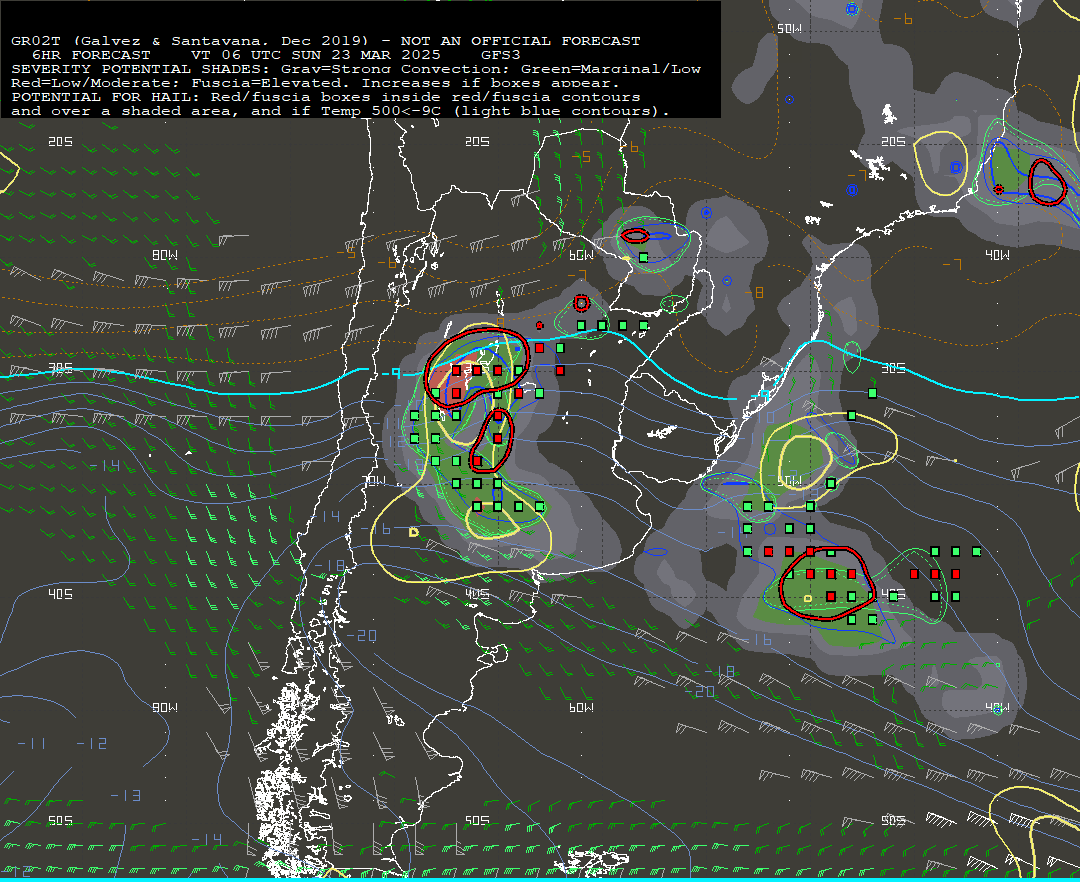Click the 'and over a shaded area' legend line
1080x882 pixels.
click(340, 111)
